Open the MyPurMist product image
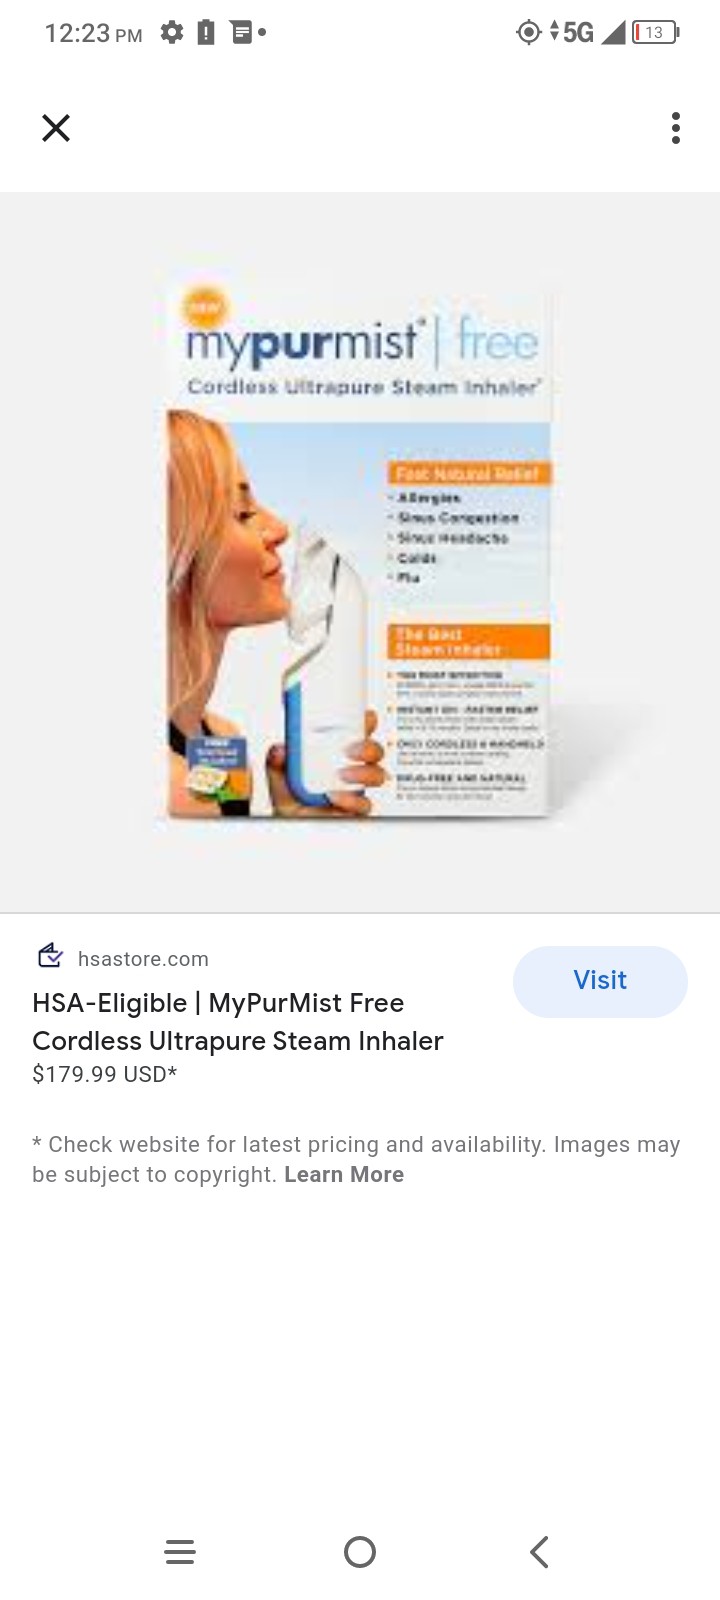 coord(360,552)
